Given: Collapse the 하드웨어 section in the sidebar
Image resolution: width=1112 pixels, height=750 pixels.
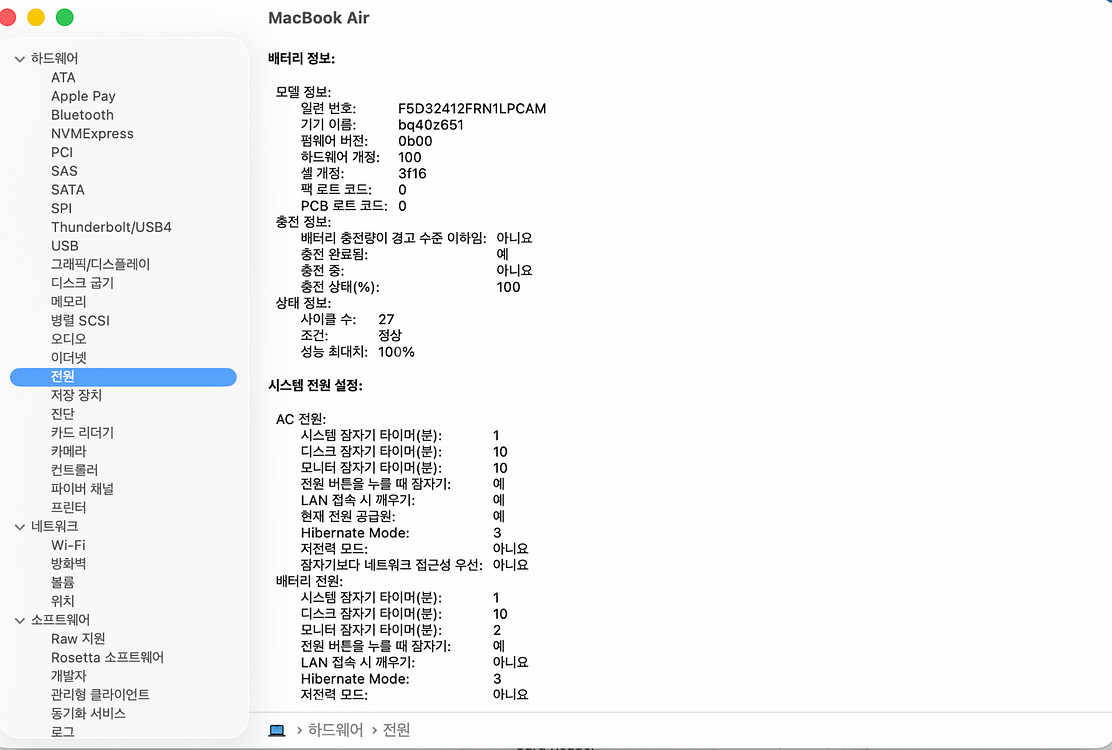Looking at the screenshot, I should tap(20, 58).
